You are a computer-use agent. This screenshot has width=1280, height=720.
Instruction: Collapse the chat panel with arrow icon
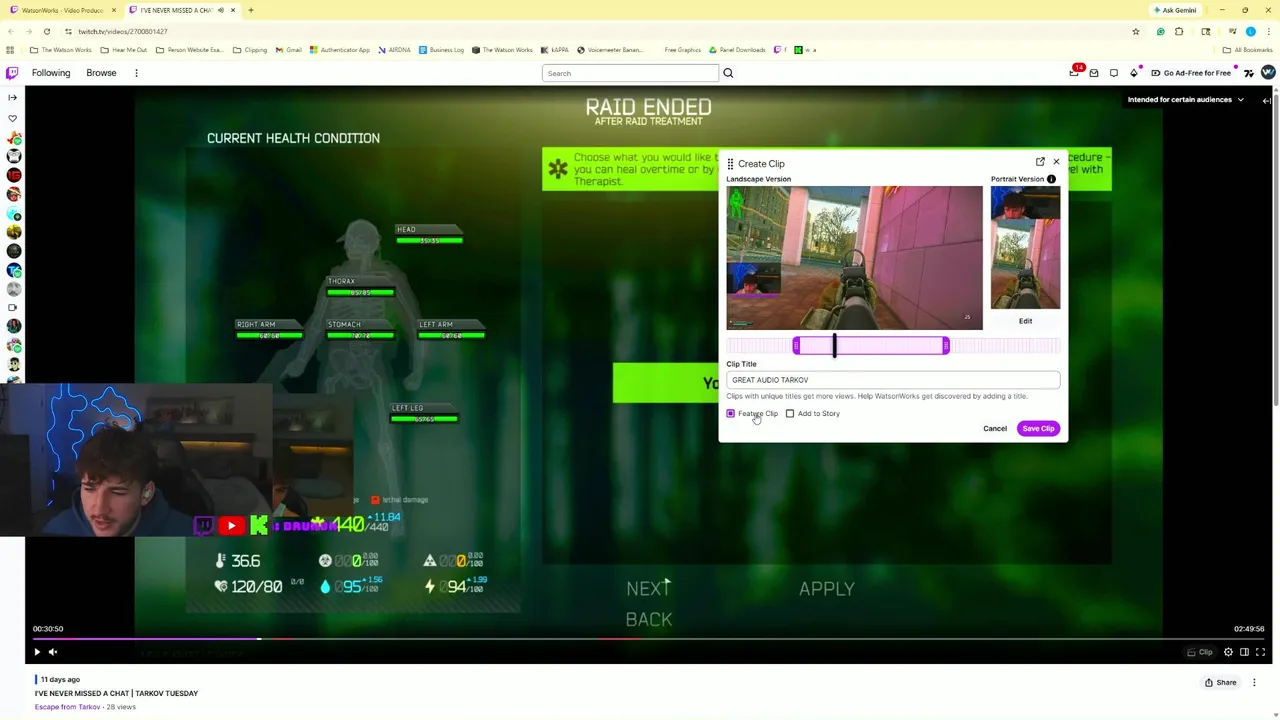tap(1266, 100)
